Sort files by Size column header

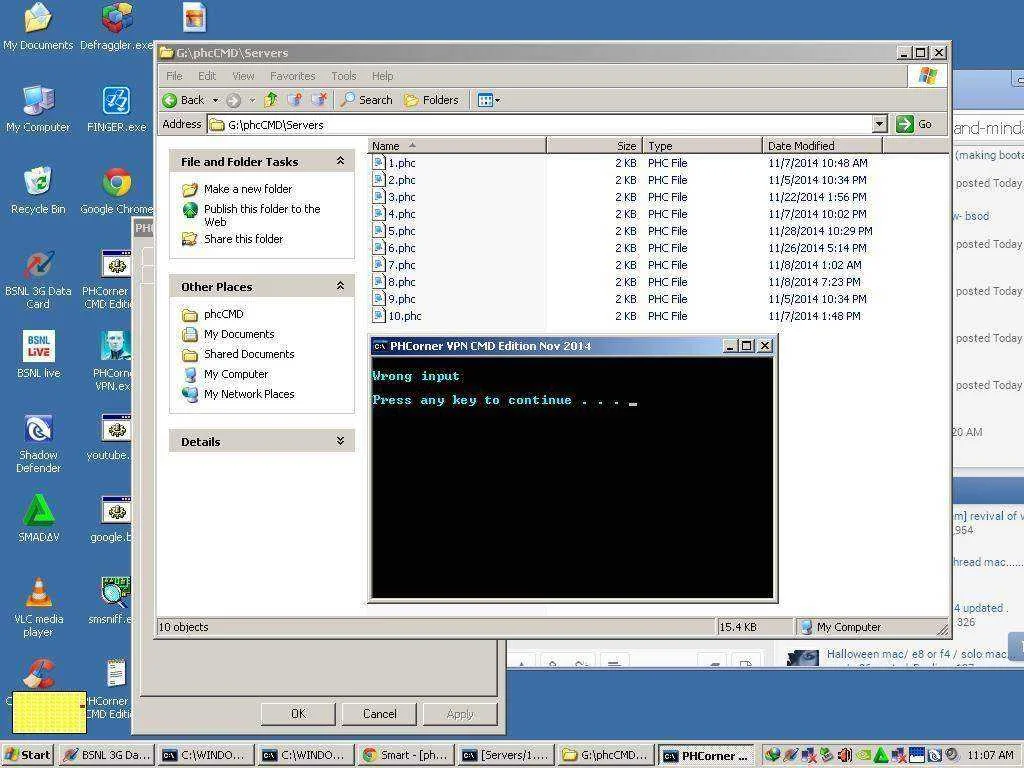[594, 146]
